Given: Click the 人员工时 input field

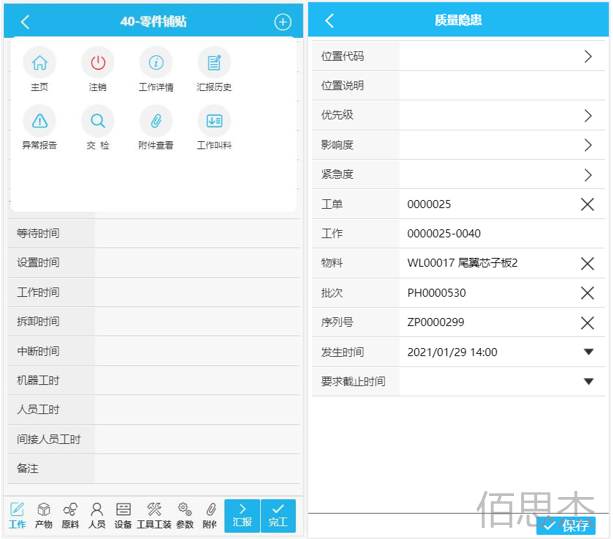Looking at the screenshot, I should 197,410.
